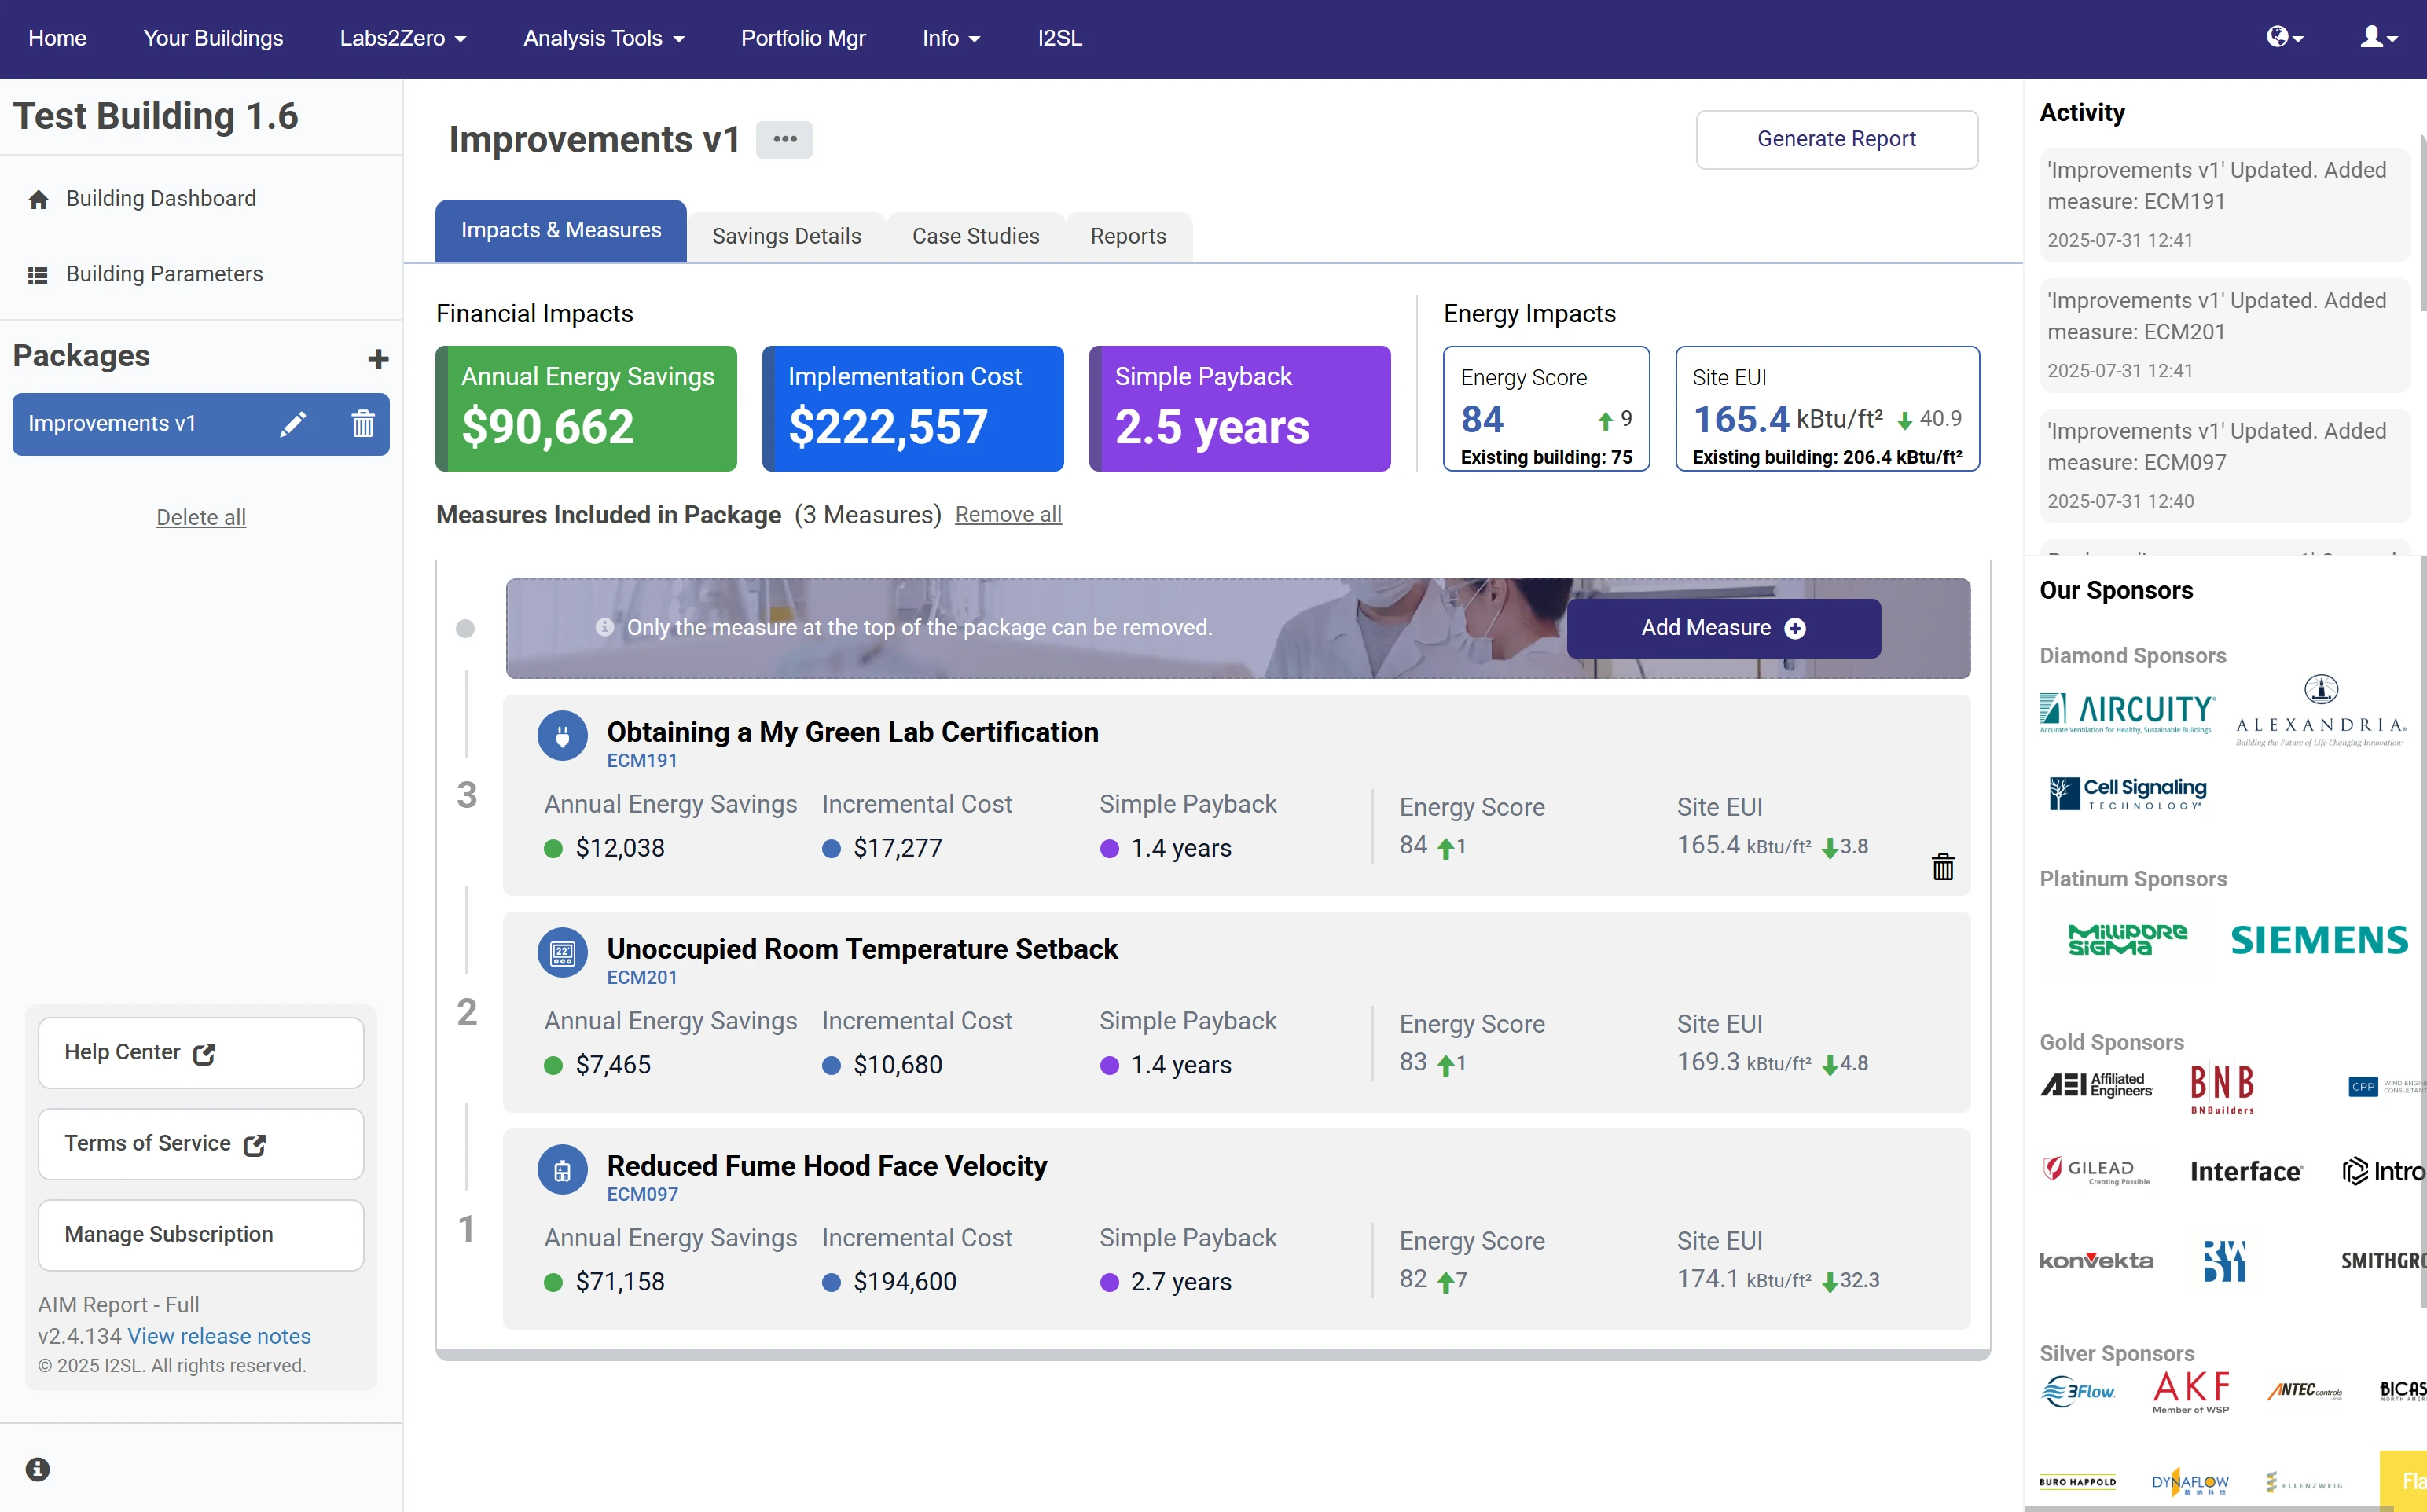Open the BN Builders sponsor logo
2427x1512 pixels.
click(2222, 1089)
